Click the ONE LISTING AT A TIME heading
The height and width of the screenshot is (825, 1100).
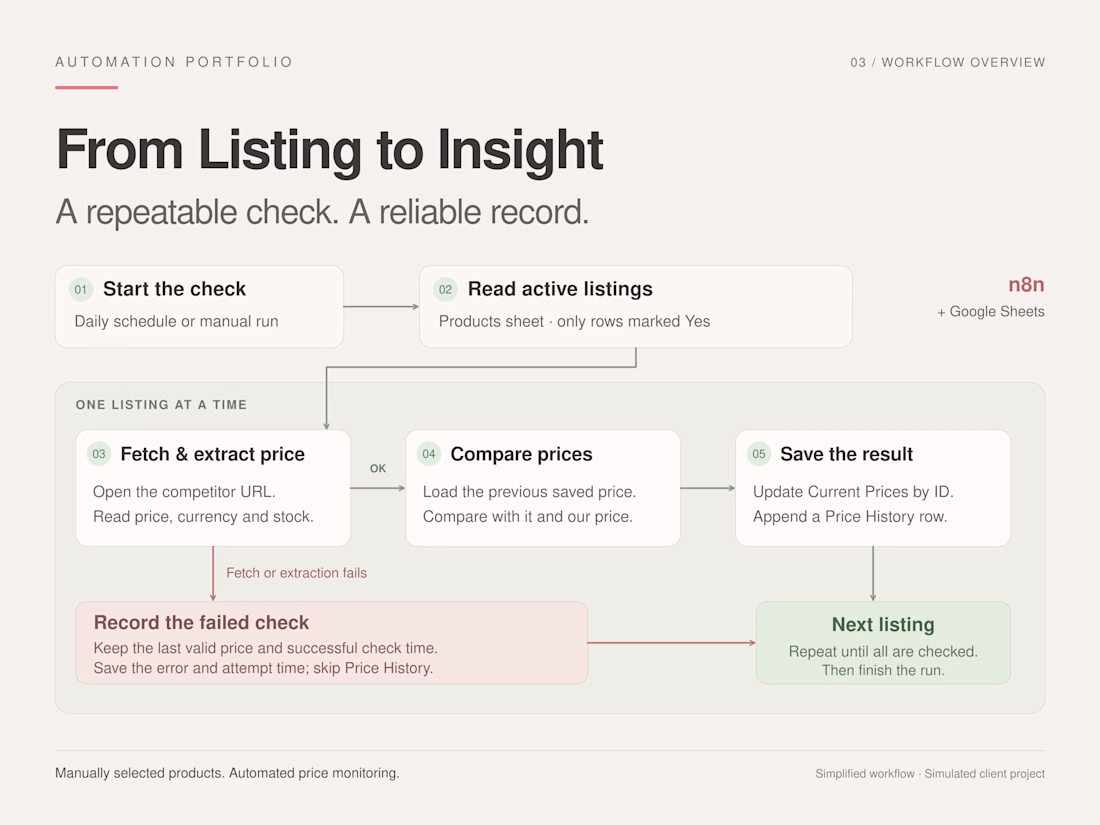click(161, 405)
